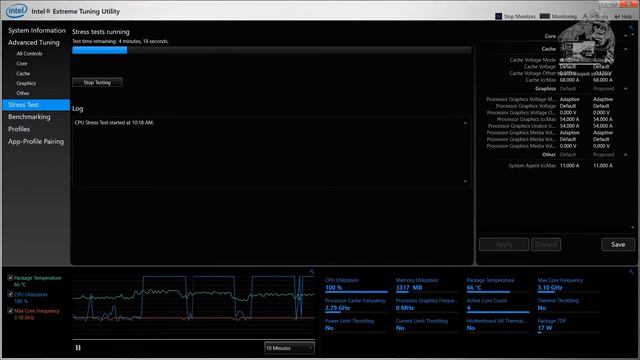Uncheck Max Core Frequency graph checkbox
This screenshot has width=640, height=360.
[10, 311]
